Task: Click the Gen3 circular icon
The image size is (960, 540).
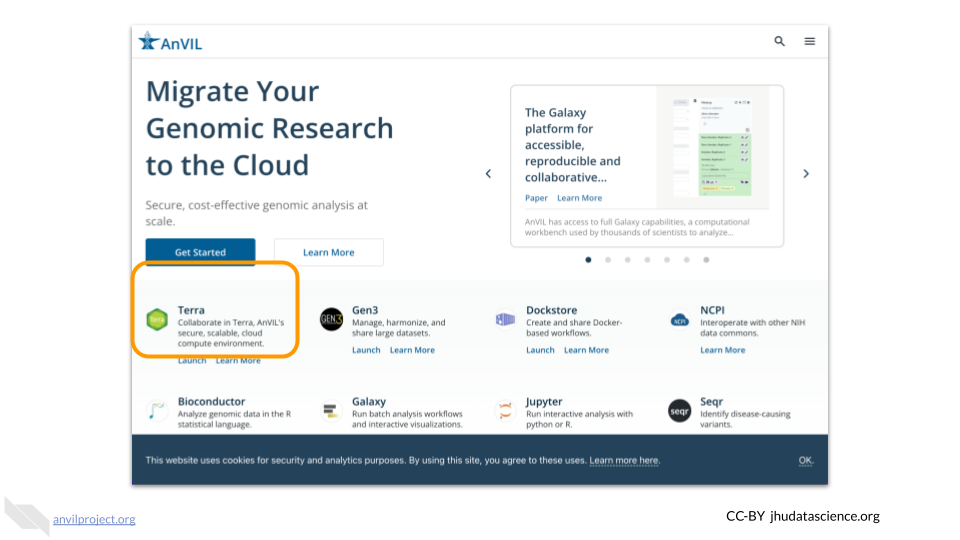Action: (331, 319)
